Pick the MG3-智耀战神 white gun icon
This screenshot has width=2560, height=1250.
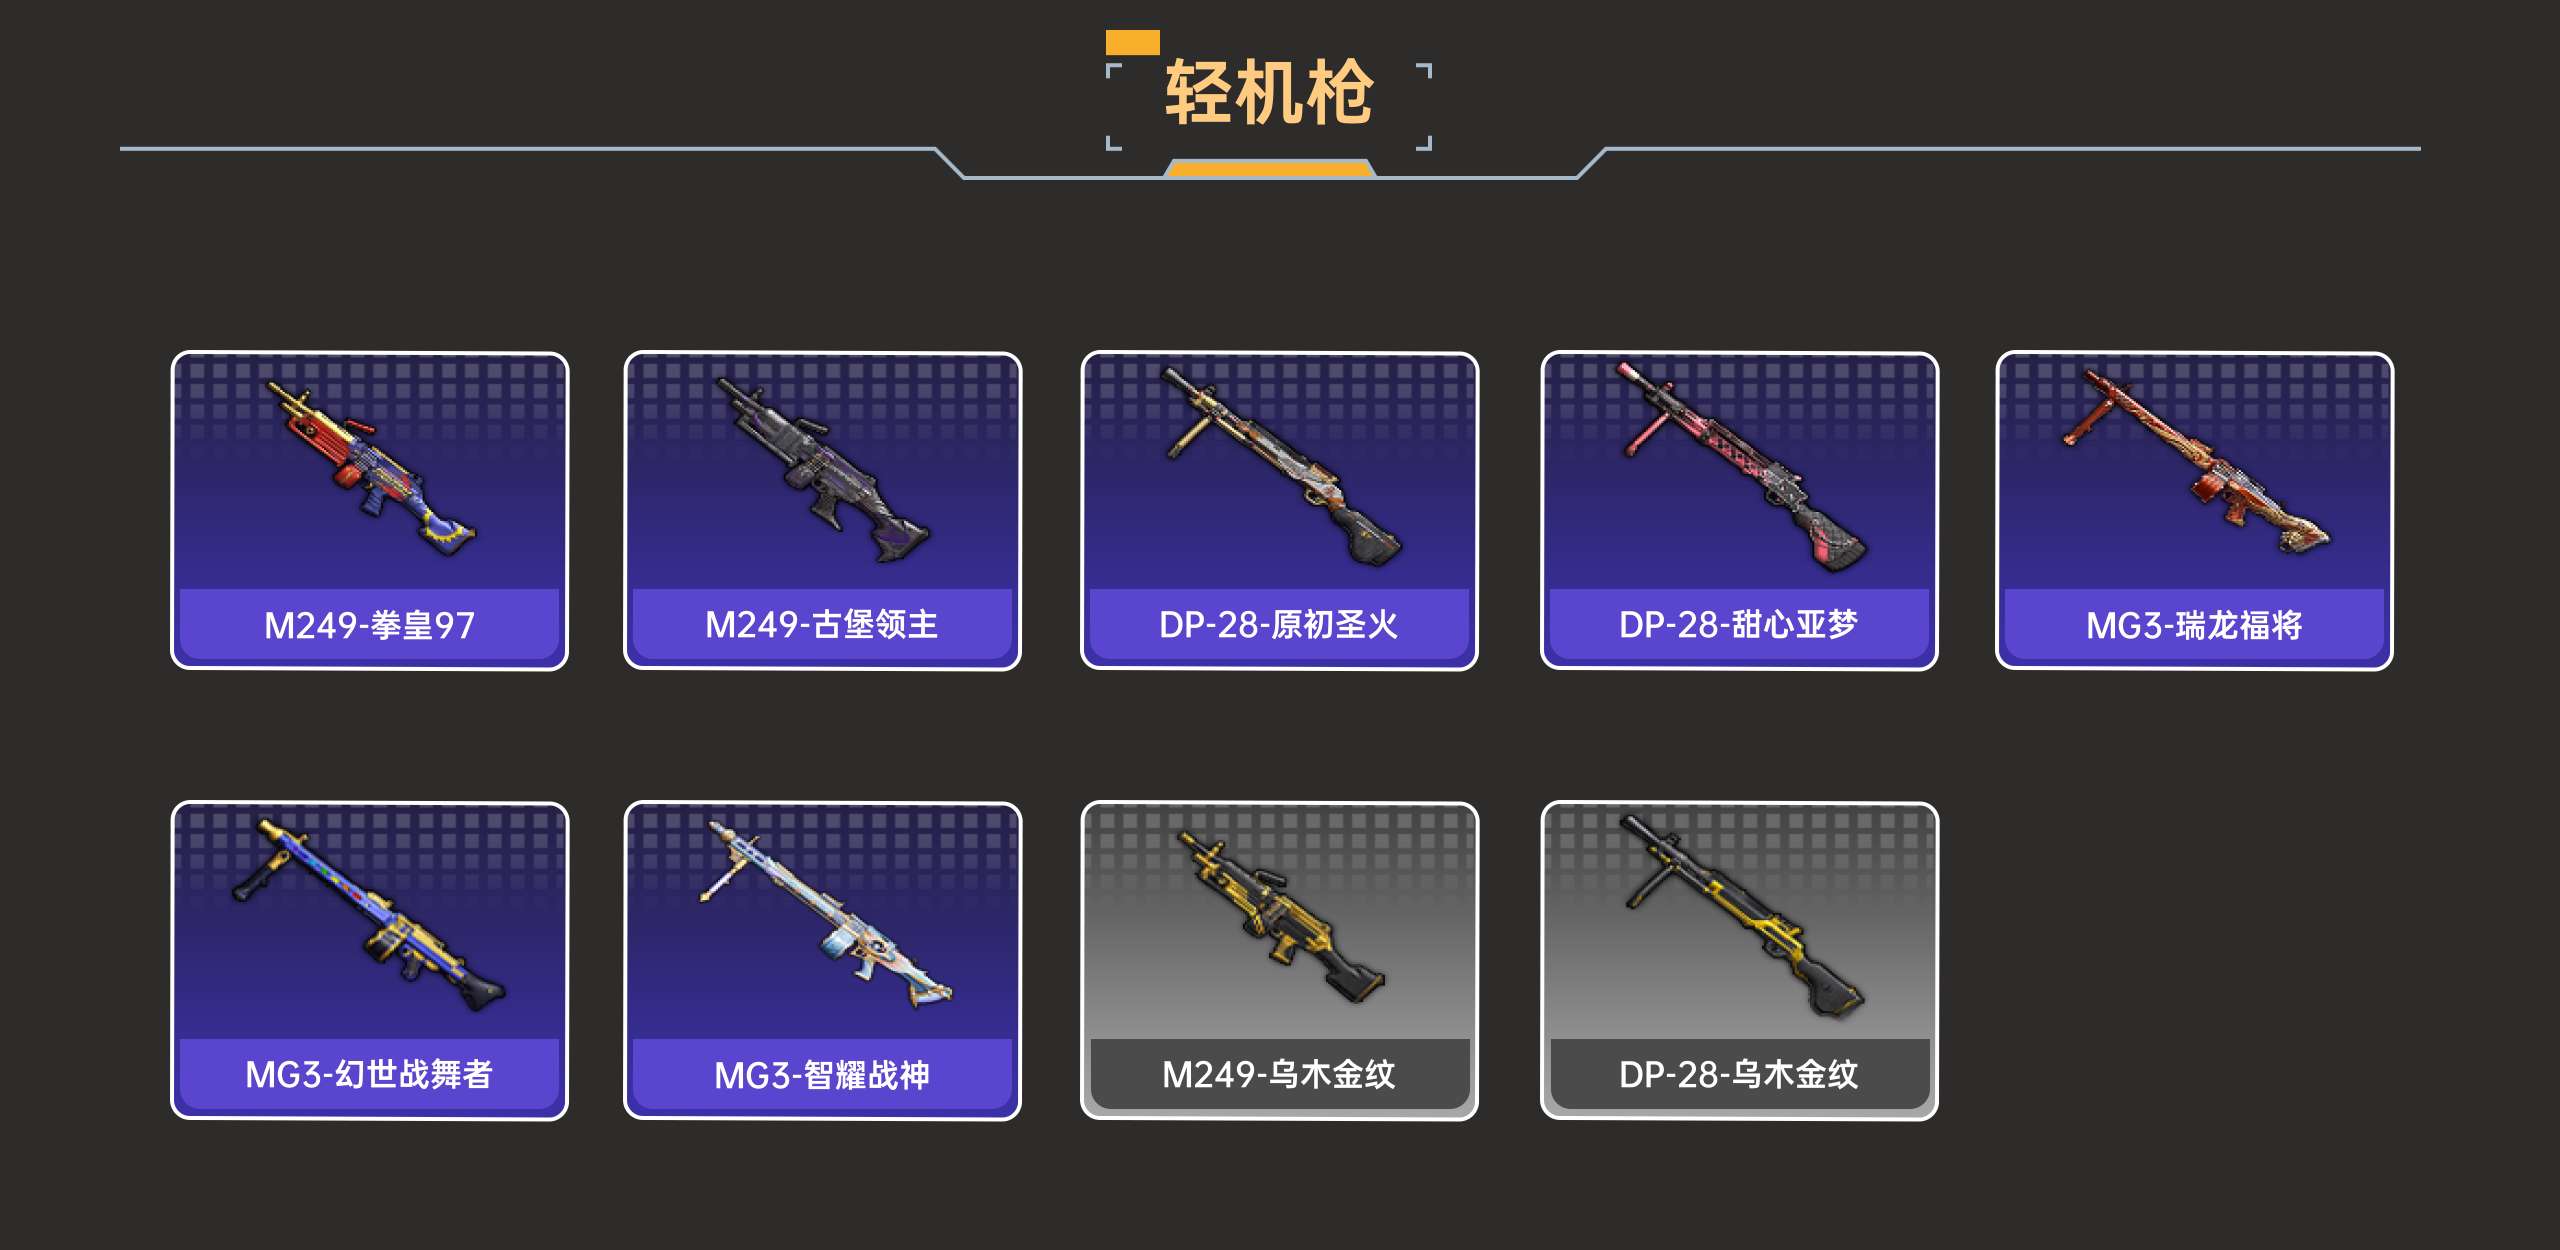point(826,915)
